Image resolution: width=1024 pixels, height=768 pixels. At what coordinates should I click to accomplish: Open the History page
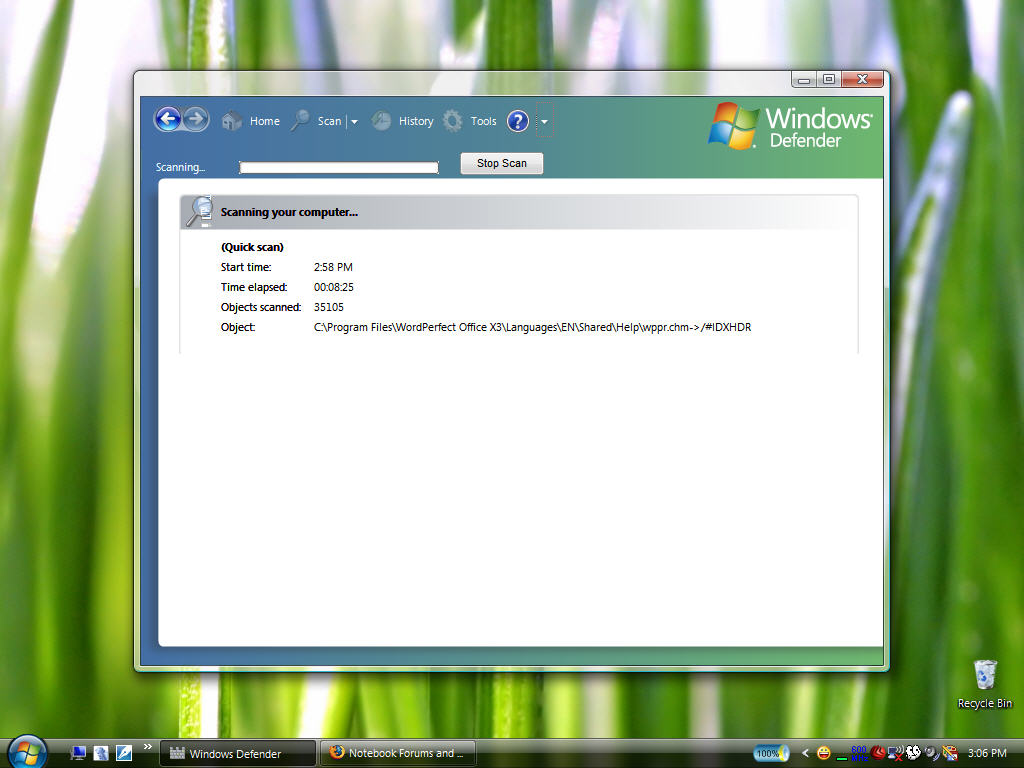pyautogui.click(x=402, y=121)
